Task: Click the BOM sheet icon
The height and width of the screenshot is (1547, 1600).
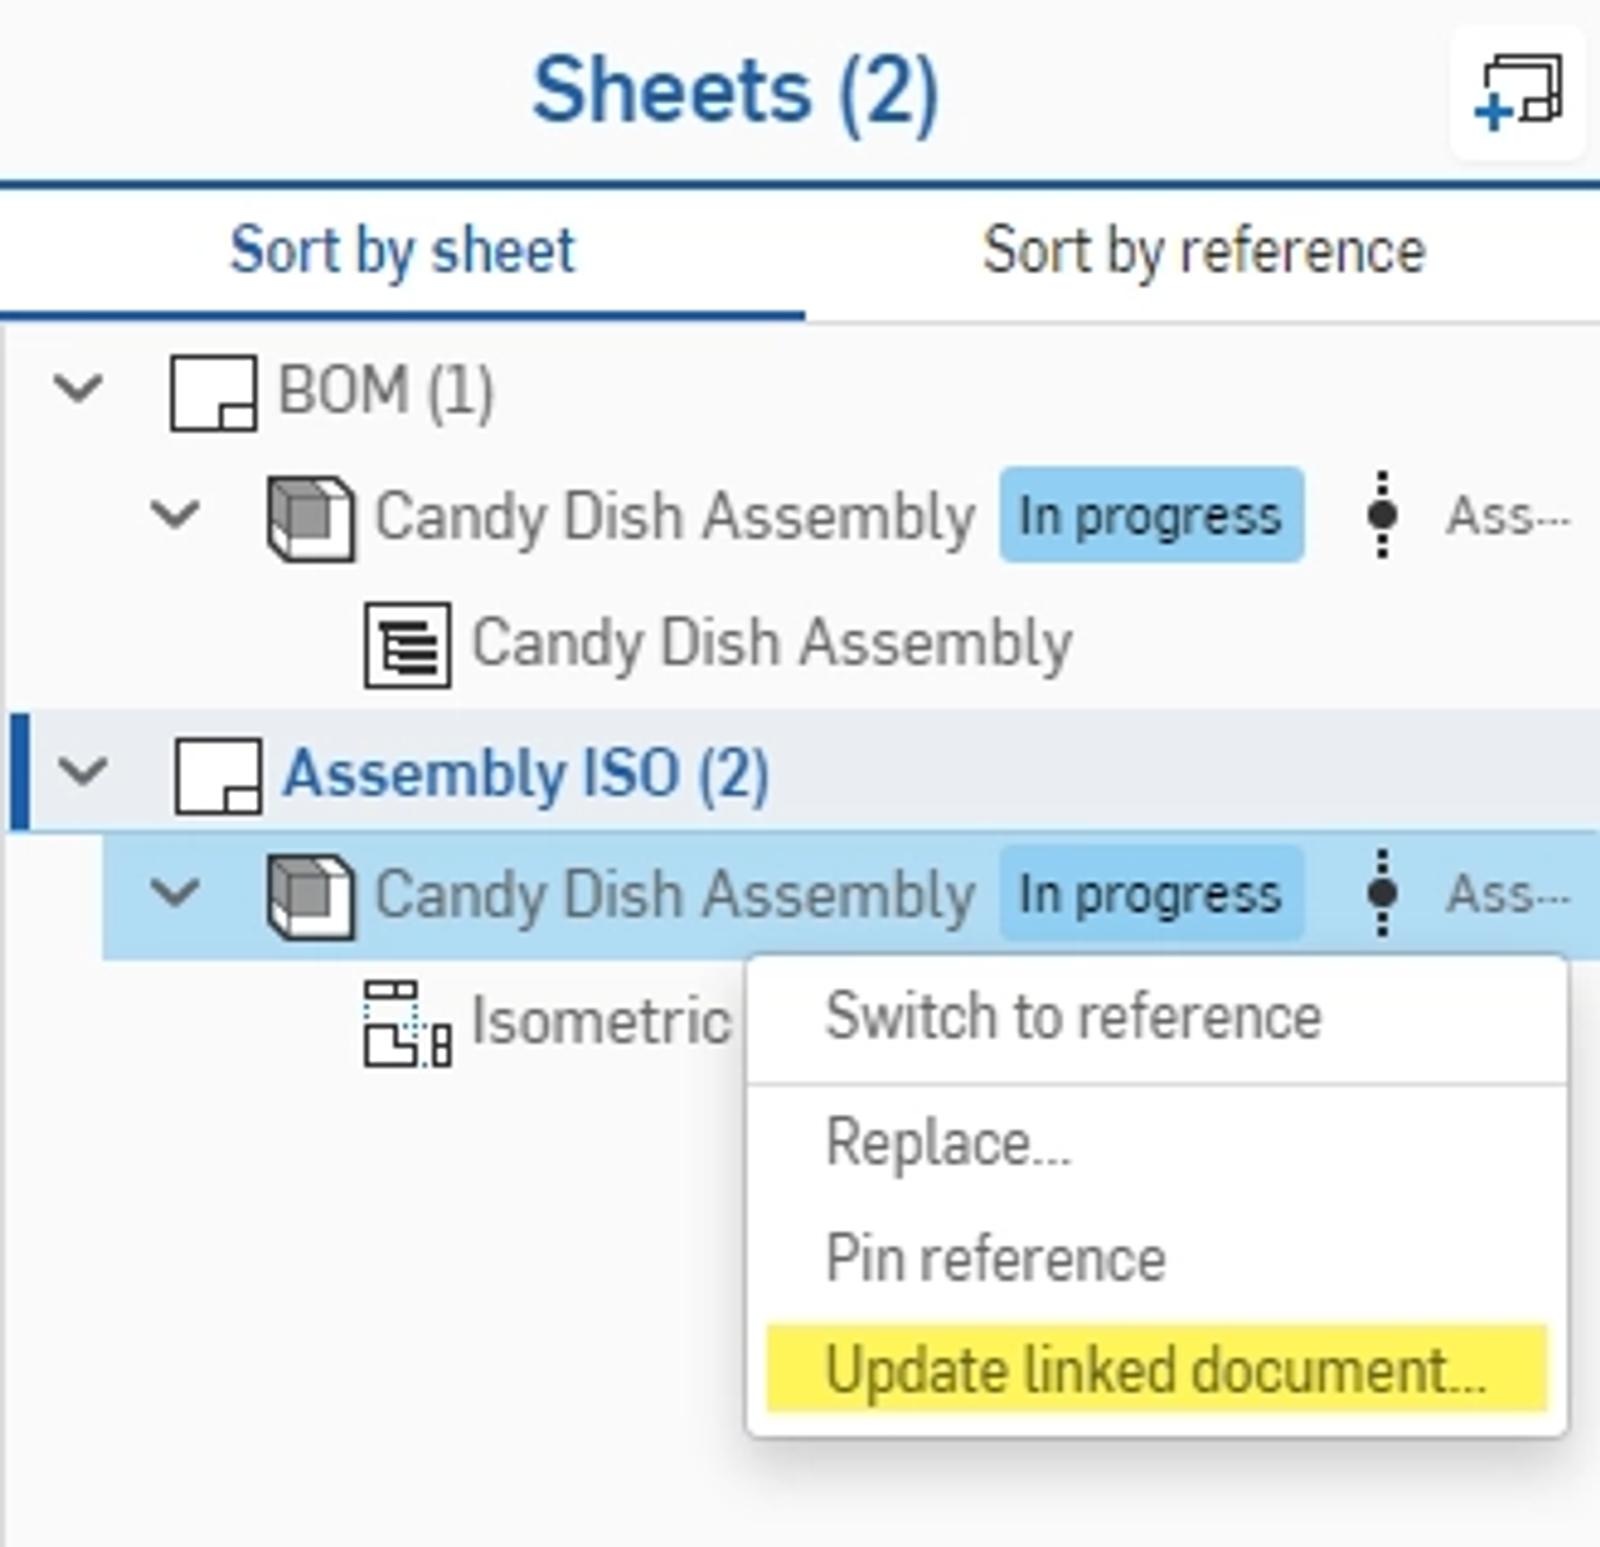Action: tap(213, 392)
